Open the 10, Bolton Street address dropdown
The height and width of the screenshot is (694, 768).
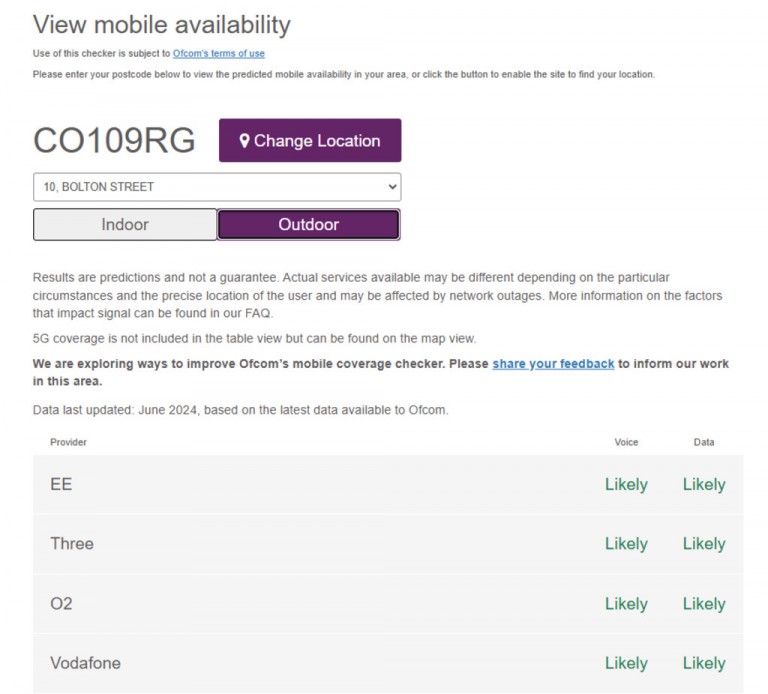tap(216, 187)
